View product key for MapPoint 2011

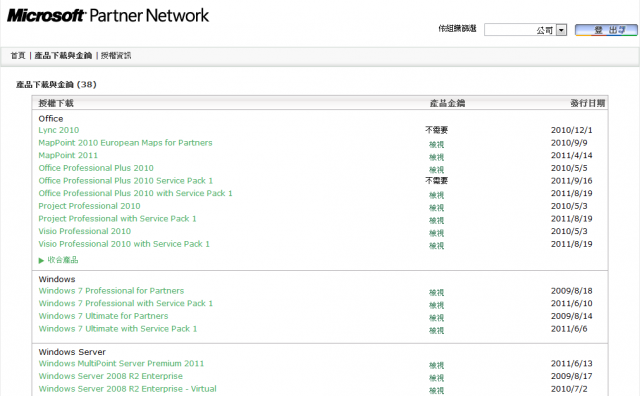pyautogui.click(x=436, y=157)
